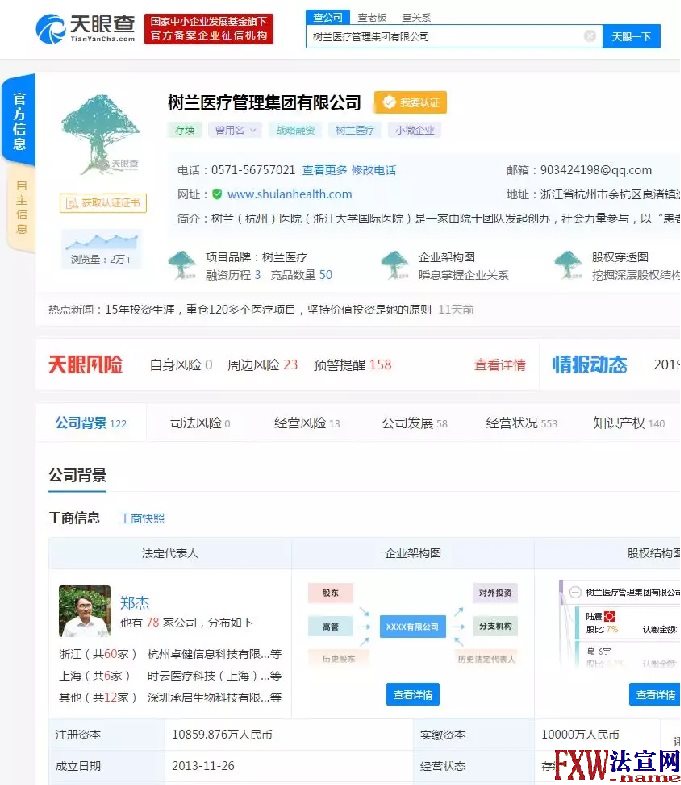This screenshot has width=681, height=785.
Task: Click 查看详情 under 股权结构图
Action: pos(654,694)
